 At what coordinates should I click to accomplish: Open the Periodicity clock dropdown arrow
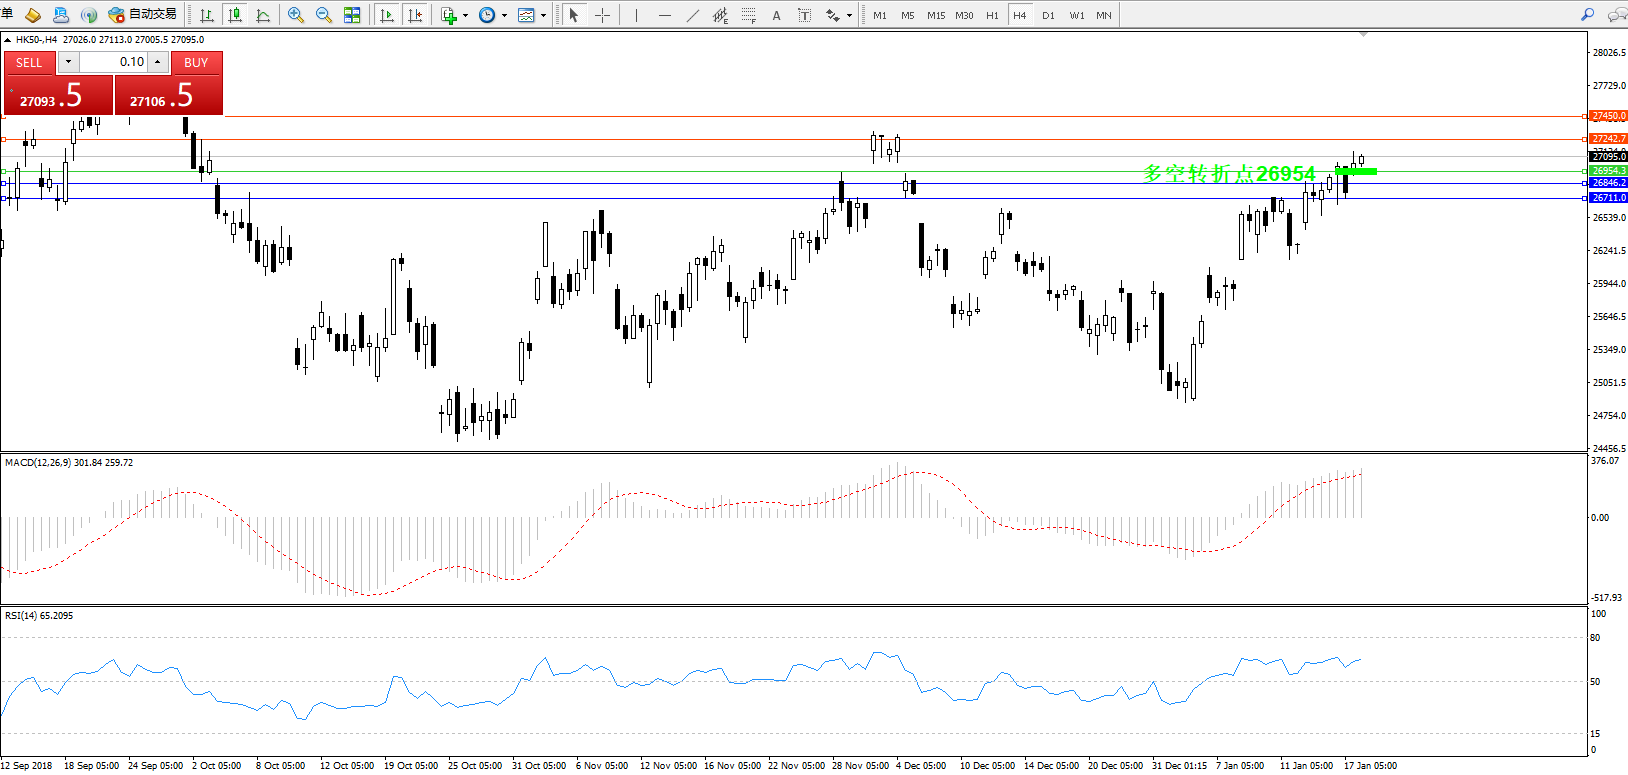504,15
